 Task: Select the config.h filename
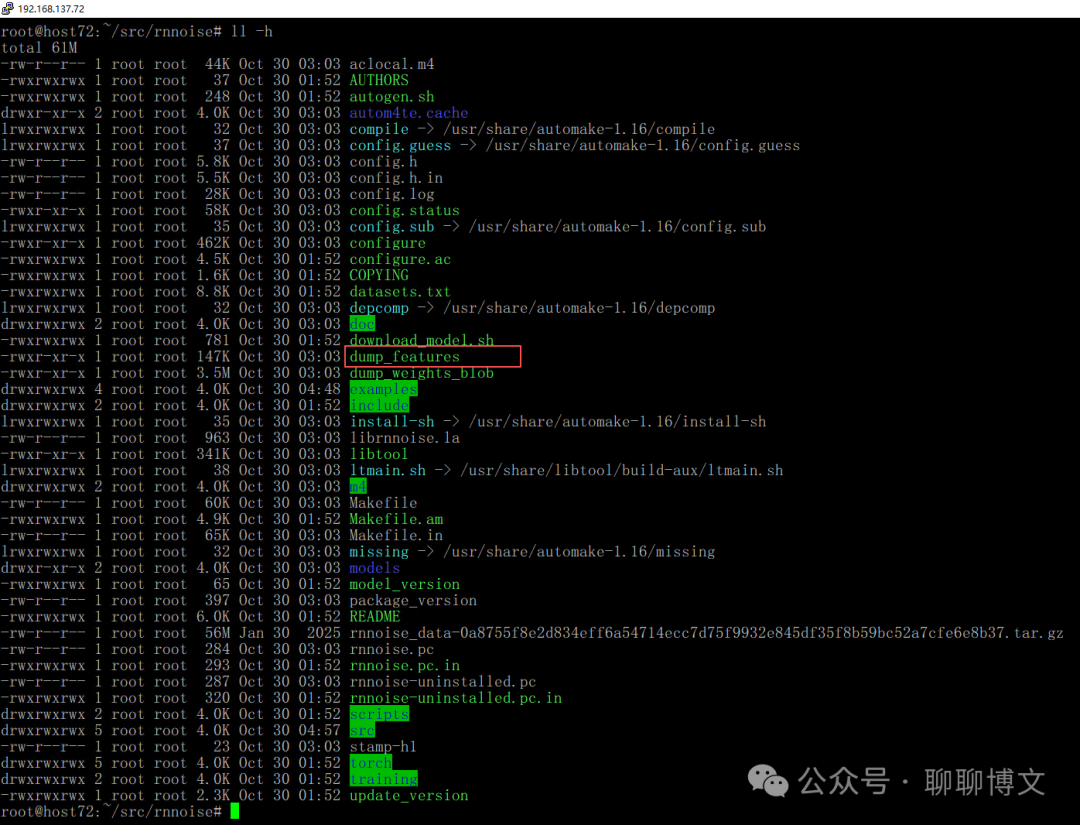click(x=383, y=162)
